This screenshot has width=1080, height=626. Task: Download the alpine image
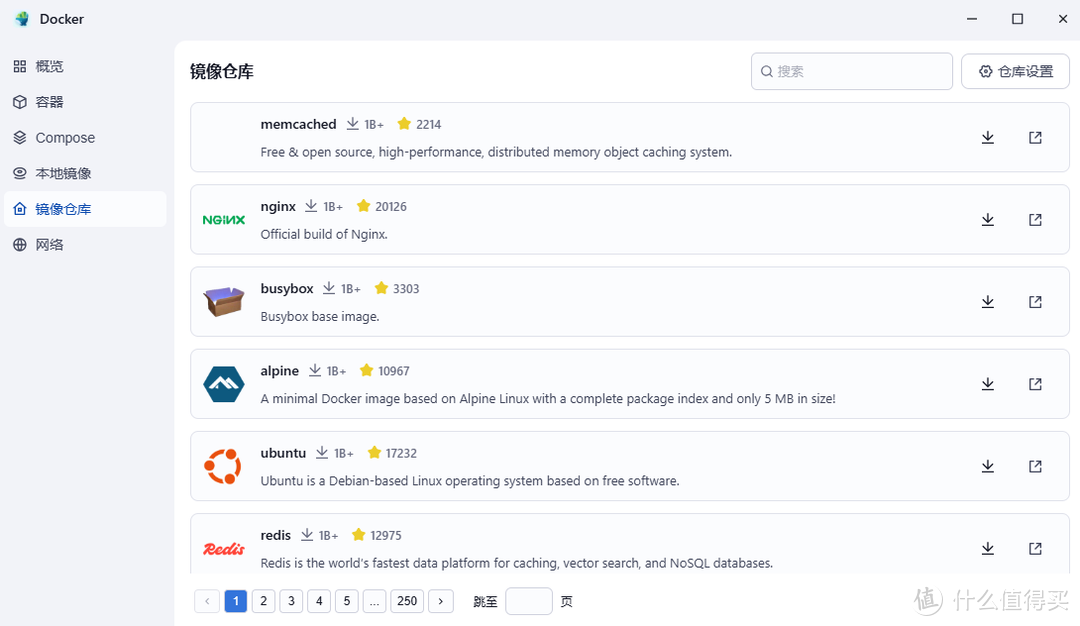(x=988, y=384)
